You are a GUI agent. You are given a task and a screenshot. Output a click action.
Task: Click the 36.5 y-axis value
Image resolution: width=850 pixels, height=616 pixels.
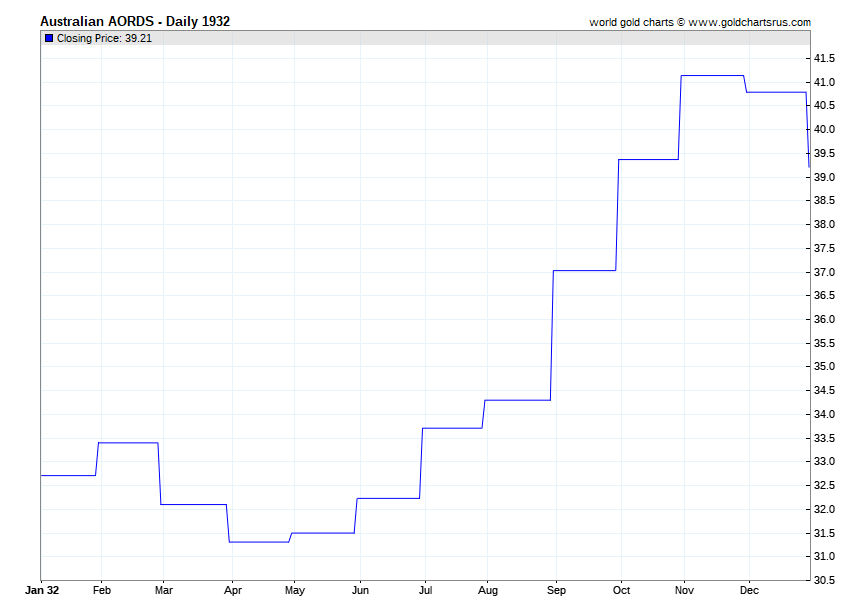coord(824,295)
